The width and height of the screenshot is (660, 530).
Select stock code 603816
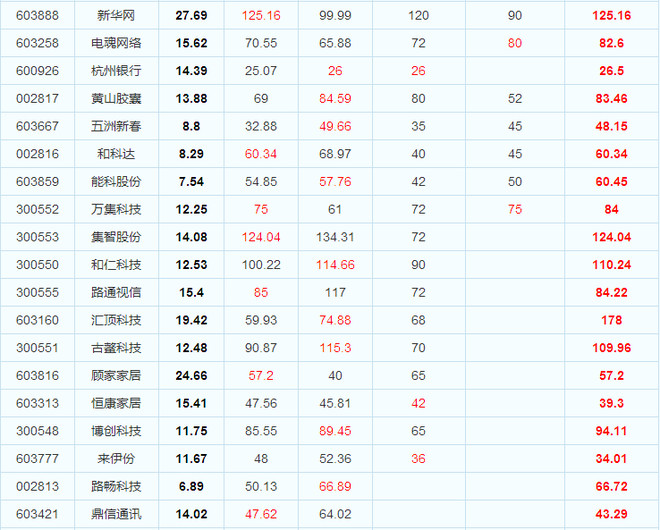pos(37,376)
